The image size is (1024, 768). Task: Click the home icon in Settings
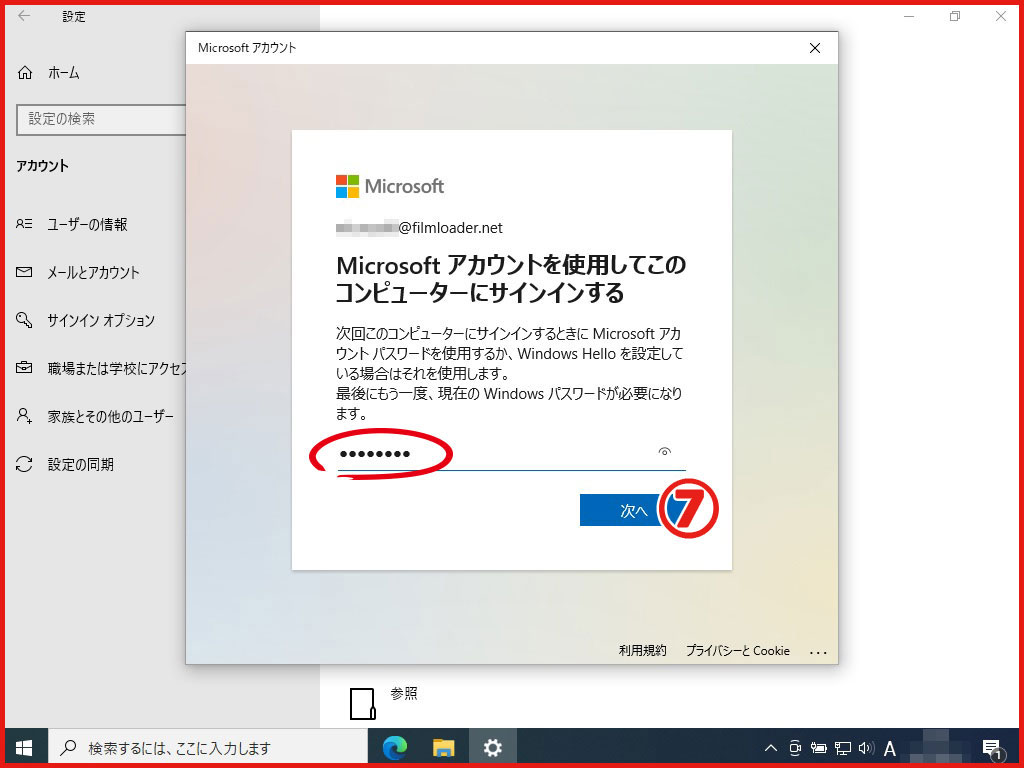25,73
